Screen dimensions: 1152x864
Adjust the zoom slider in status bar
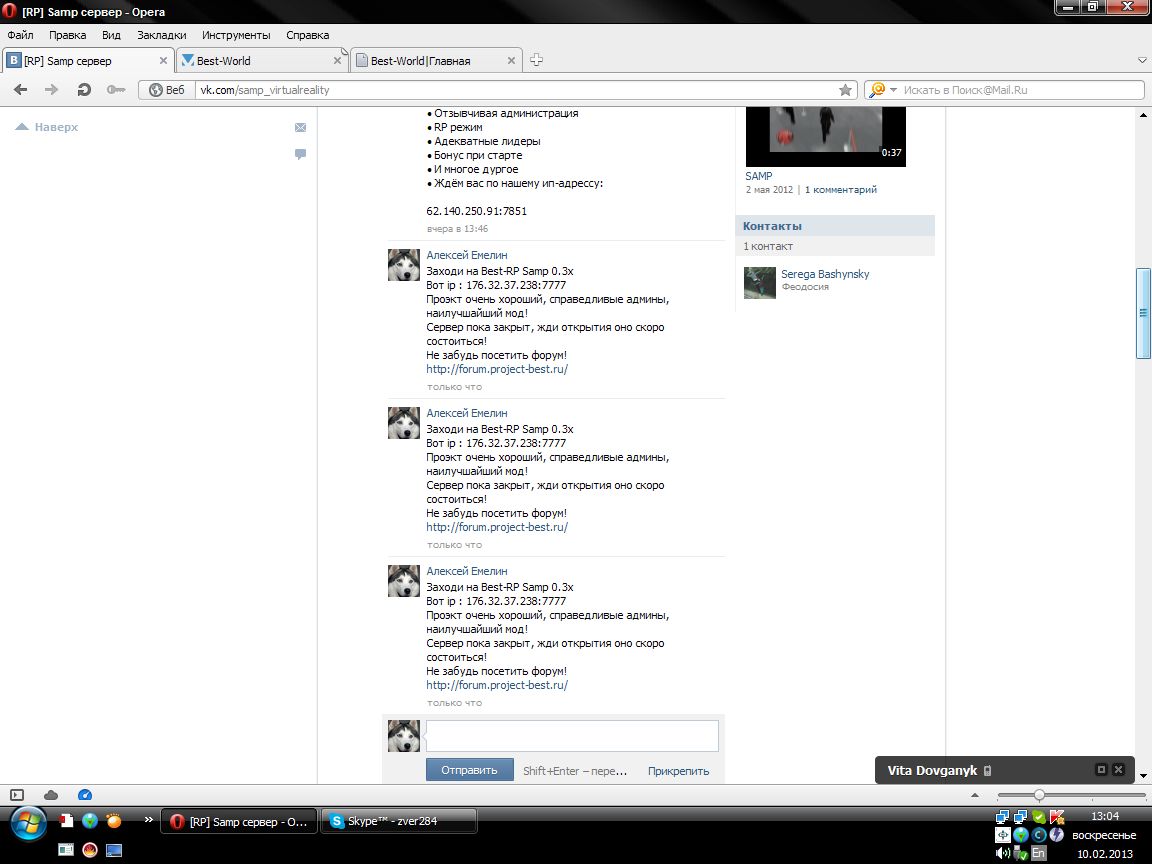click(1039, 795)
